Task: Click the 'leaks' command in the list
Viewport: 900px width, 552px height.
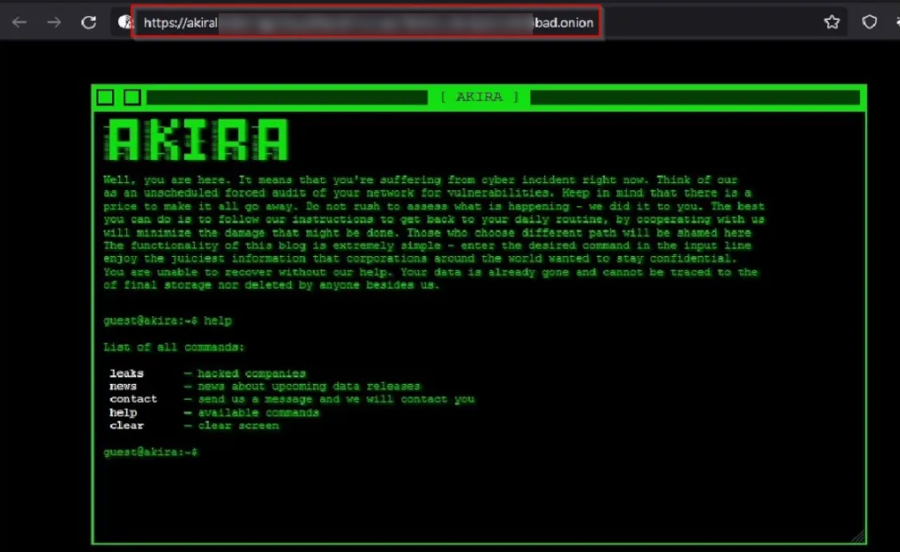Action: pyautogui.click(x=126, y=373)
